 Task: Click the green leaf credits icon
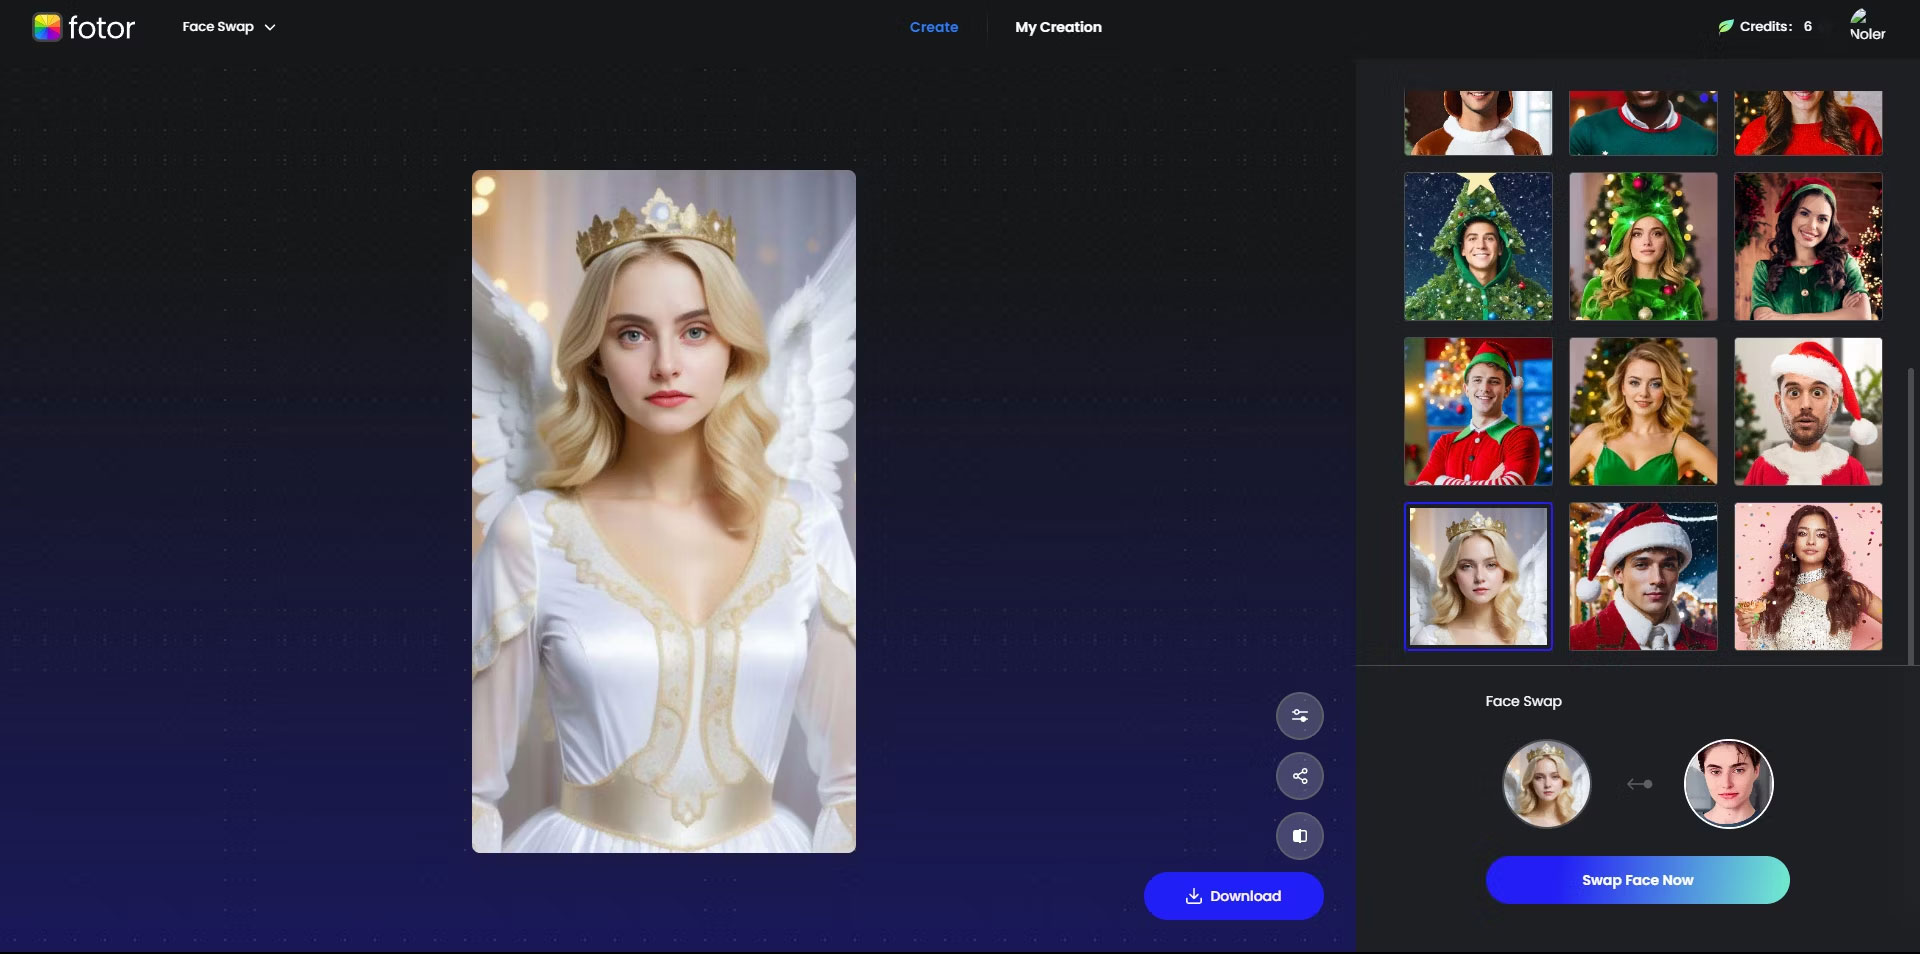(1725, 27)
